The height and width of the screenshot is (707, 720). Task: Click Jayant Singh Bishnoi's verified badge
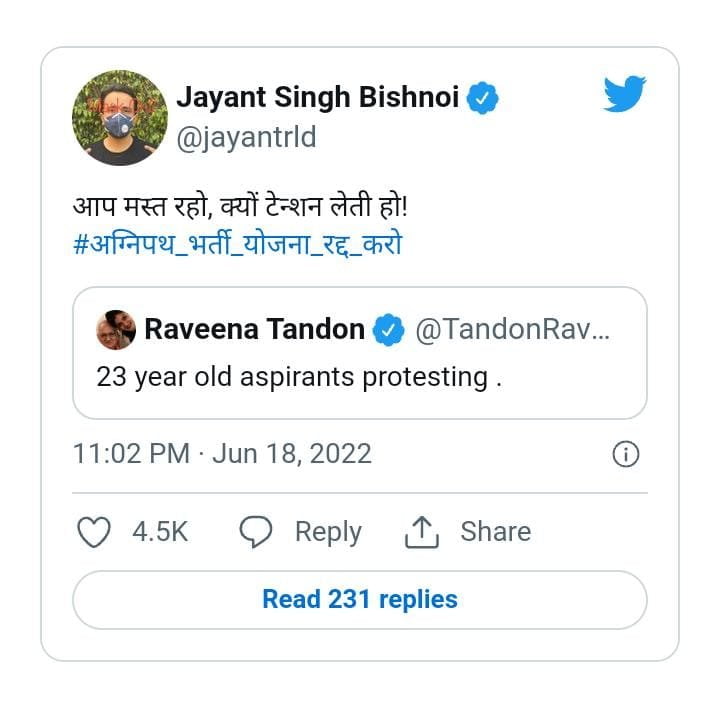[486, 99]
